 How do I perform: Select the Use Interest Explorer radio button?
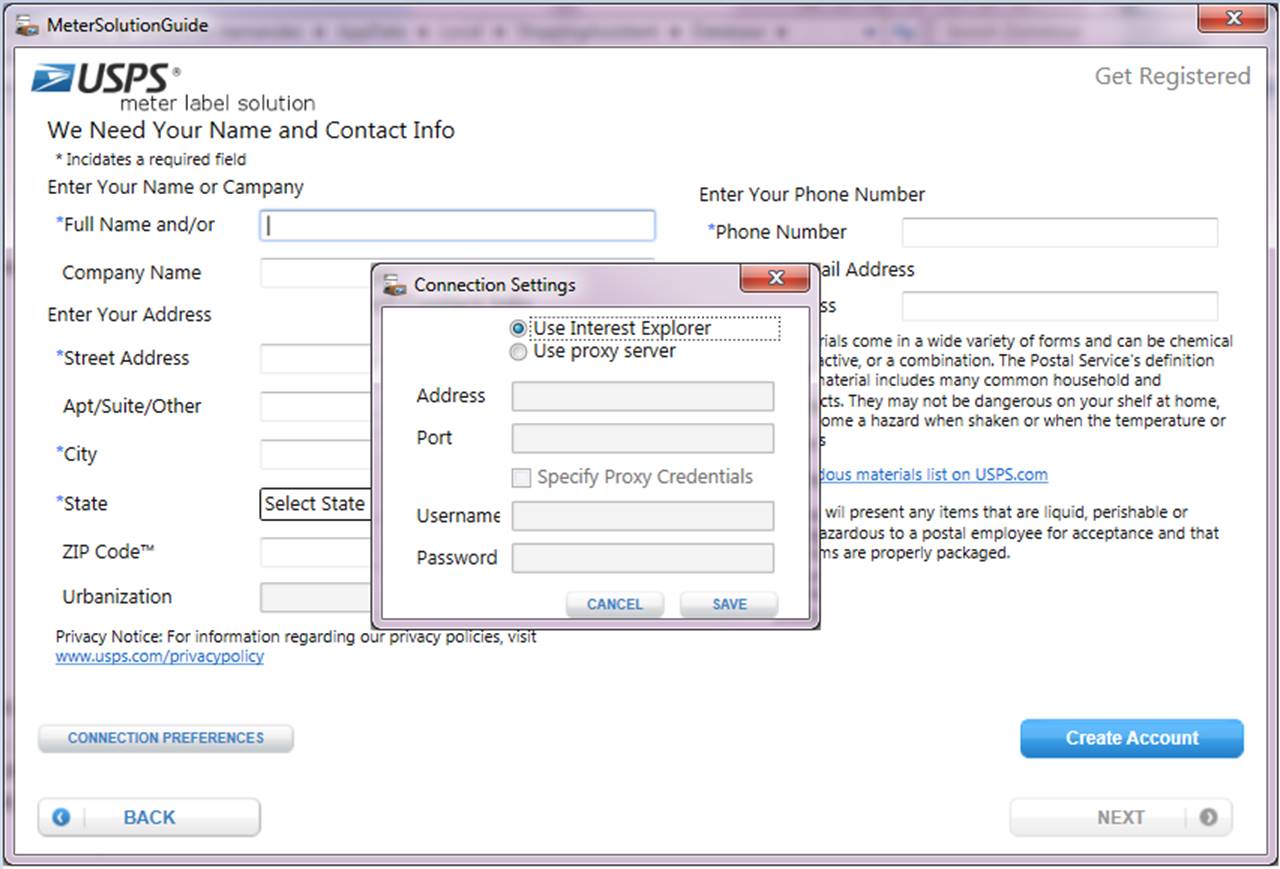tap(518, 328)
